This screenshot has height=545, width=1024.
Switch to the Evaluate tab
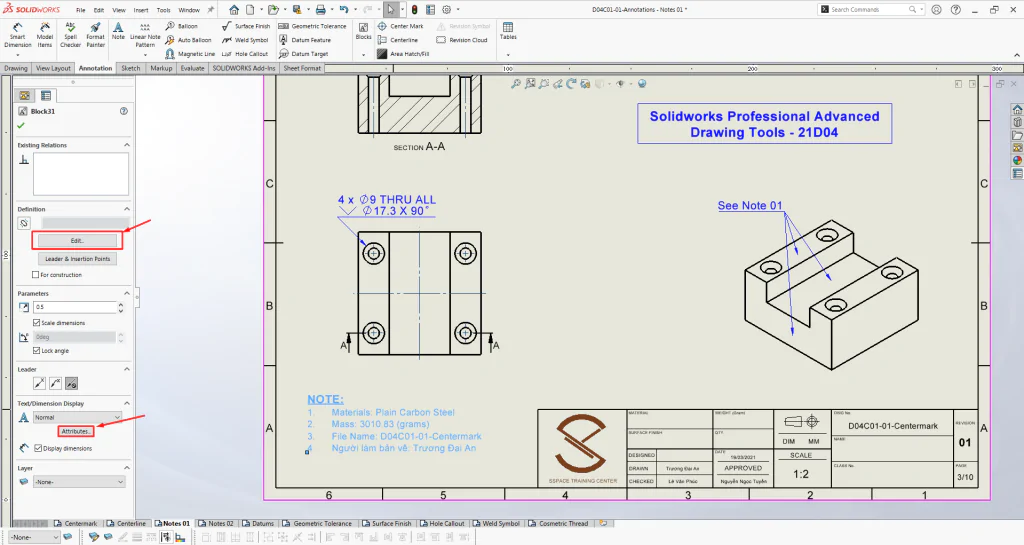pos(193,68)
